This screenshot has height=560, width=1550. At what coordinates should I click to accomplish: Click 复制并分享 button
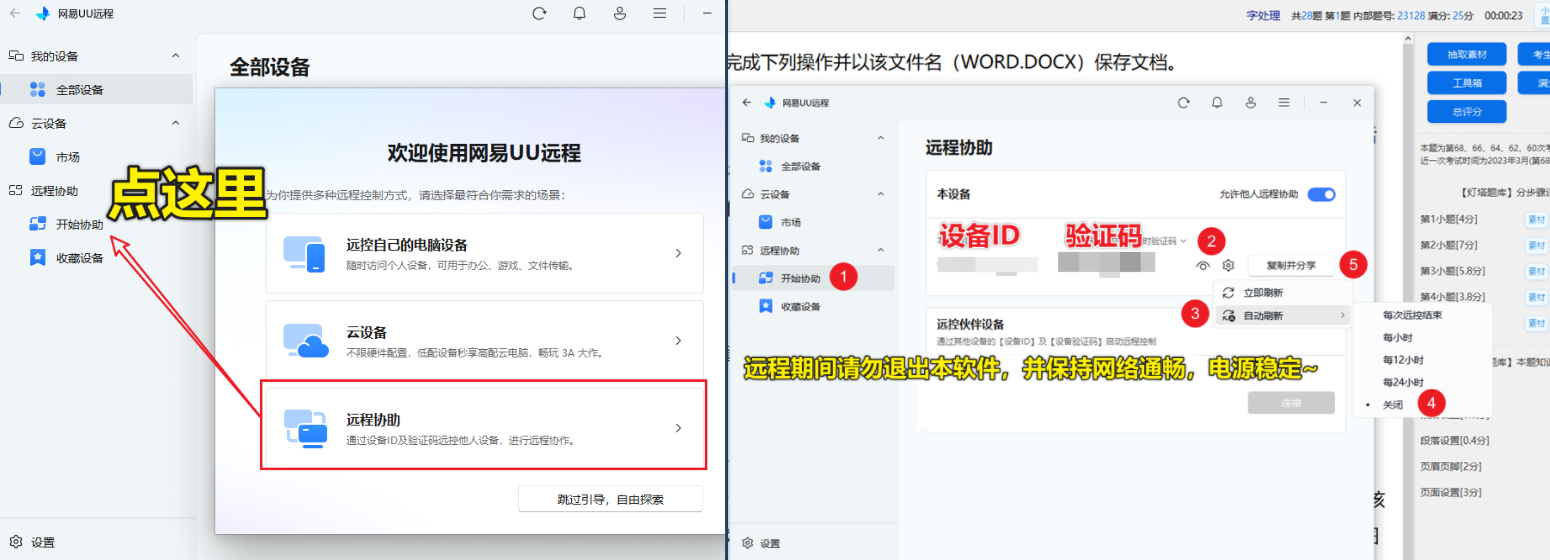[1290, 266]
